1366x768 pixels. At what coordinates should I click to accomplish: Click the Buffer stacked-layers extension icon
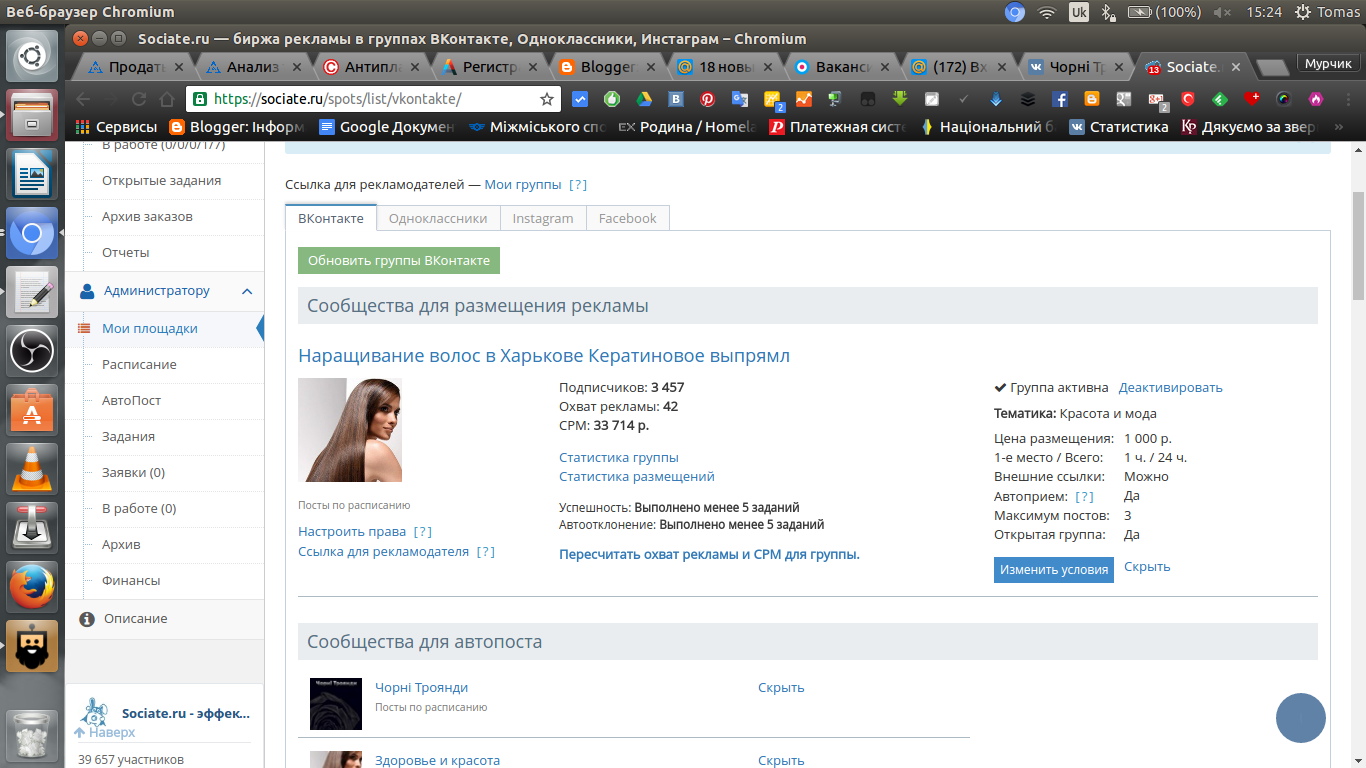[1028, 99]
